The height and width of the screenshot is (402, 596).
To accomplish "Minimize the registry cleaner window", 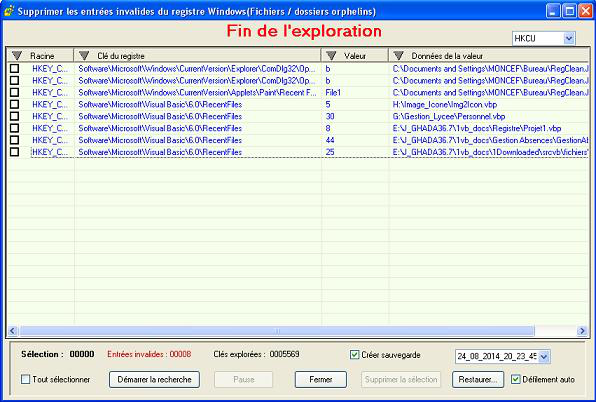I will (553, 11).
